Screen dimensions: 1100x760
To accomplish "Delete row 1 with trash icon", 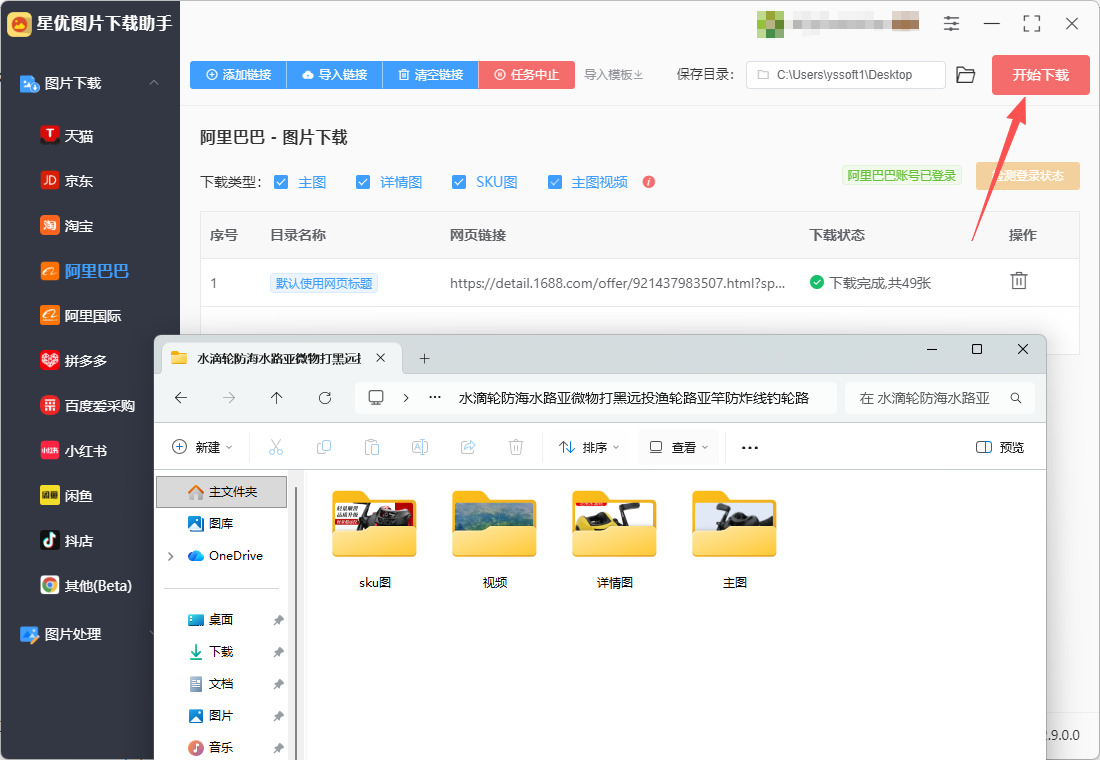I will (1019, 281).
